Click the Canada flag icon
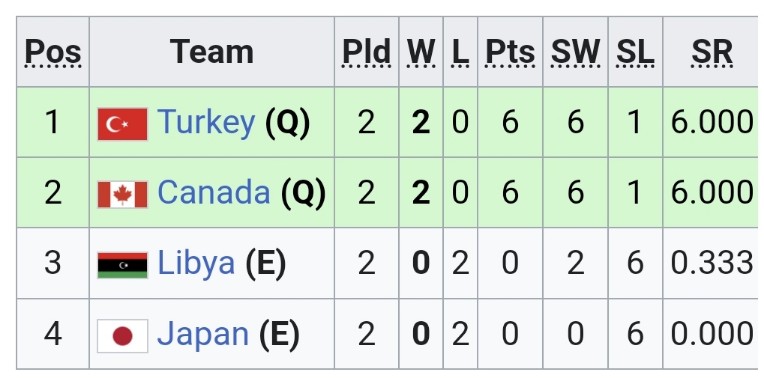764x378 pixels. pos(122,194)
